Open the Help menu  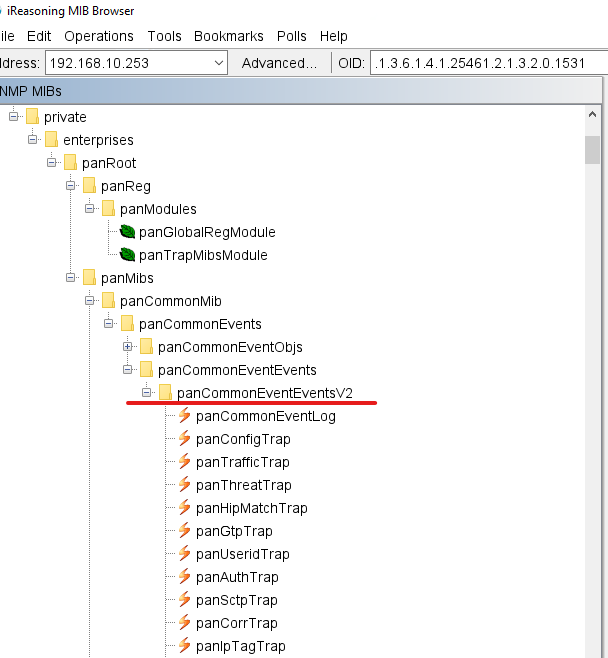coord(334,36)
